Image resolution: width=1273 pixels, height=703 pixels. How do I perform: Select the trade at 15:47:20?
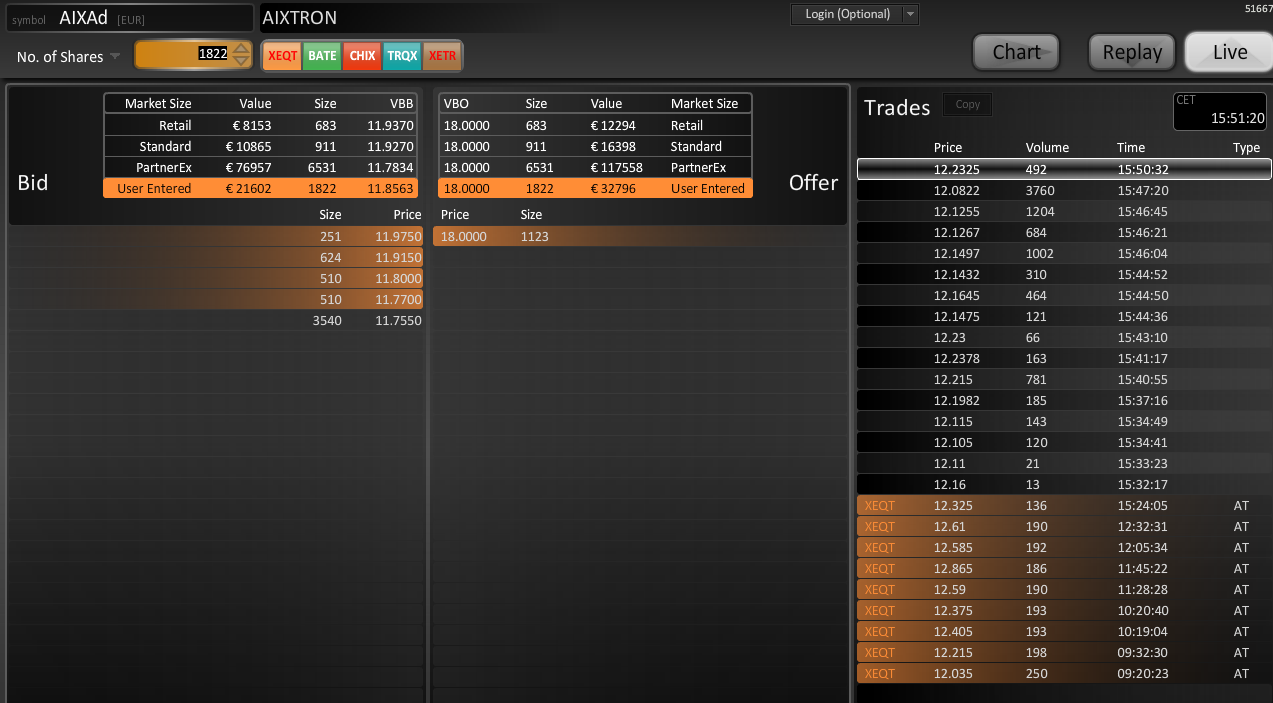1064,190
